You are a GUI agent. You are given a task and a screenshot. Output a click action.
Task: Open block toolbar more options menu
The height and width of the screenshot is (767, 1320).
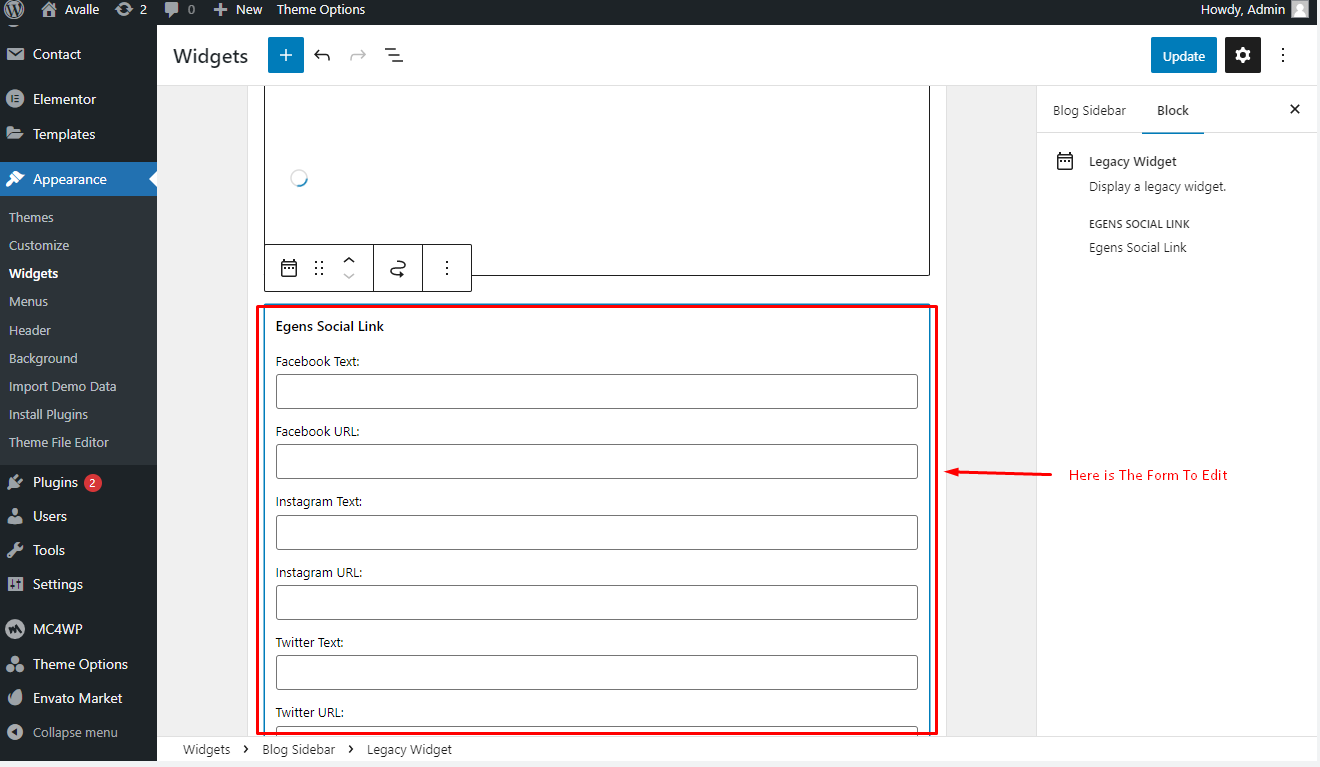[x=447, y=268]
